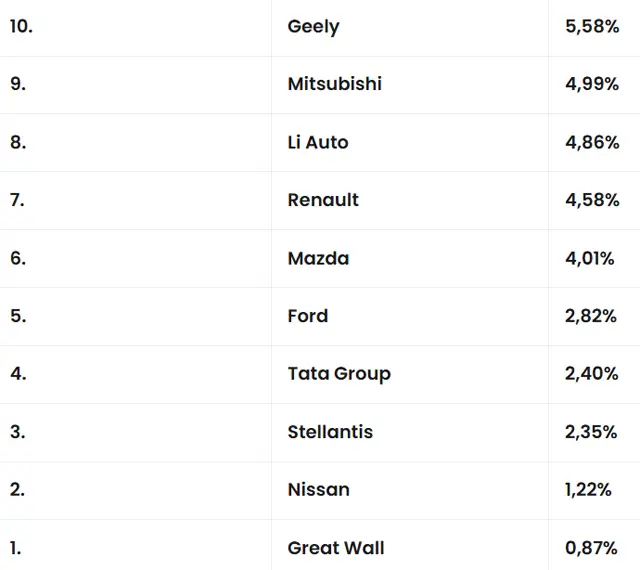Select the Stellantis table cell
The image size is (640, 570).
pyautogui.click(x=330, y=432)
